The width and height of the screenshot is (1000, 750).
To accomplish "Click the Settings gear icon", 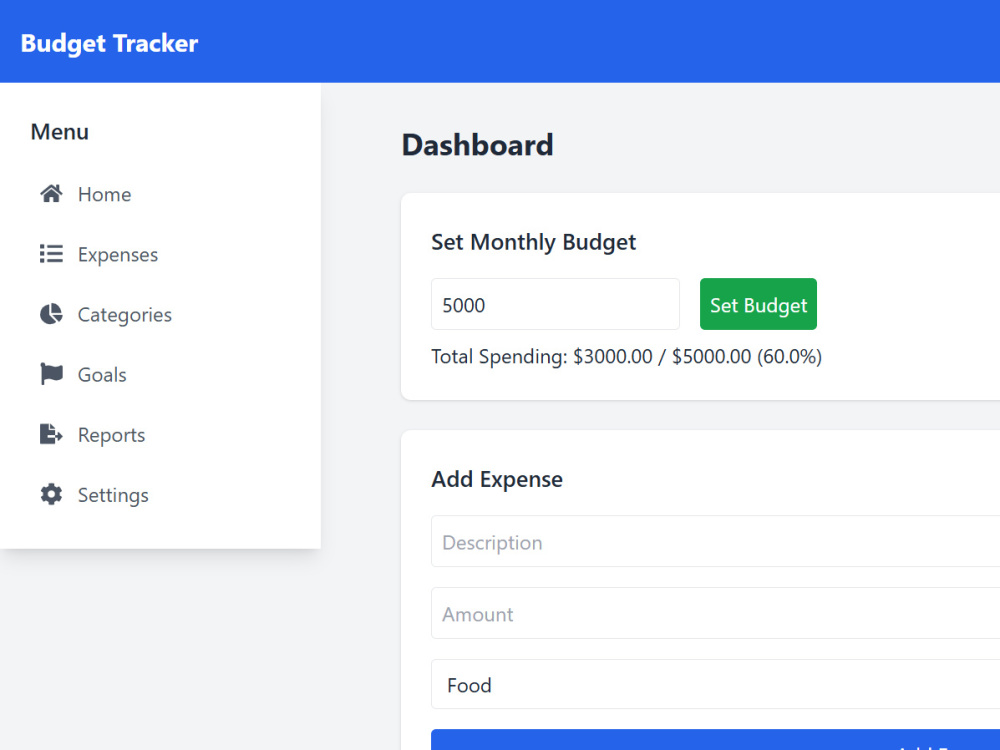I will [x=51, y=494].
